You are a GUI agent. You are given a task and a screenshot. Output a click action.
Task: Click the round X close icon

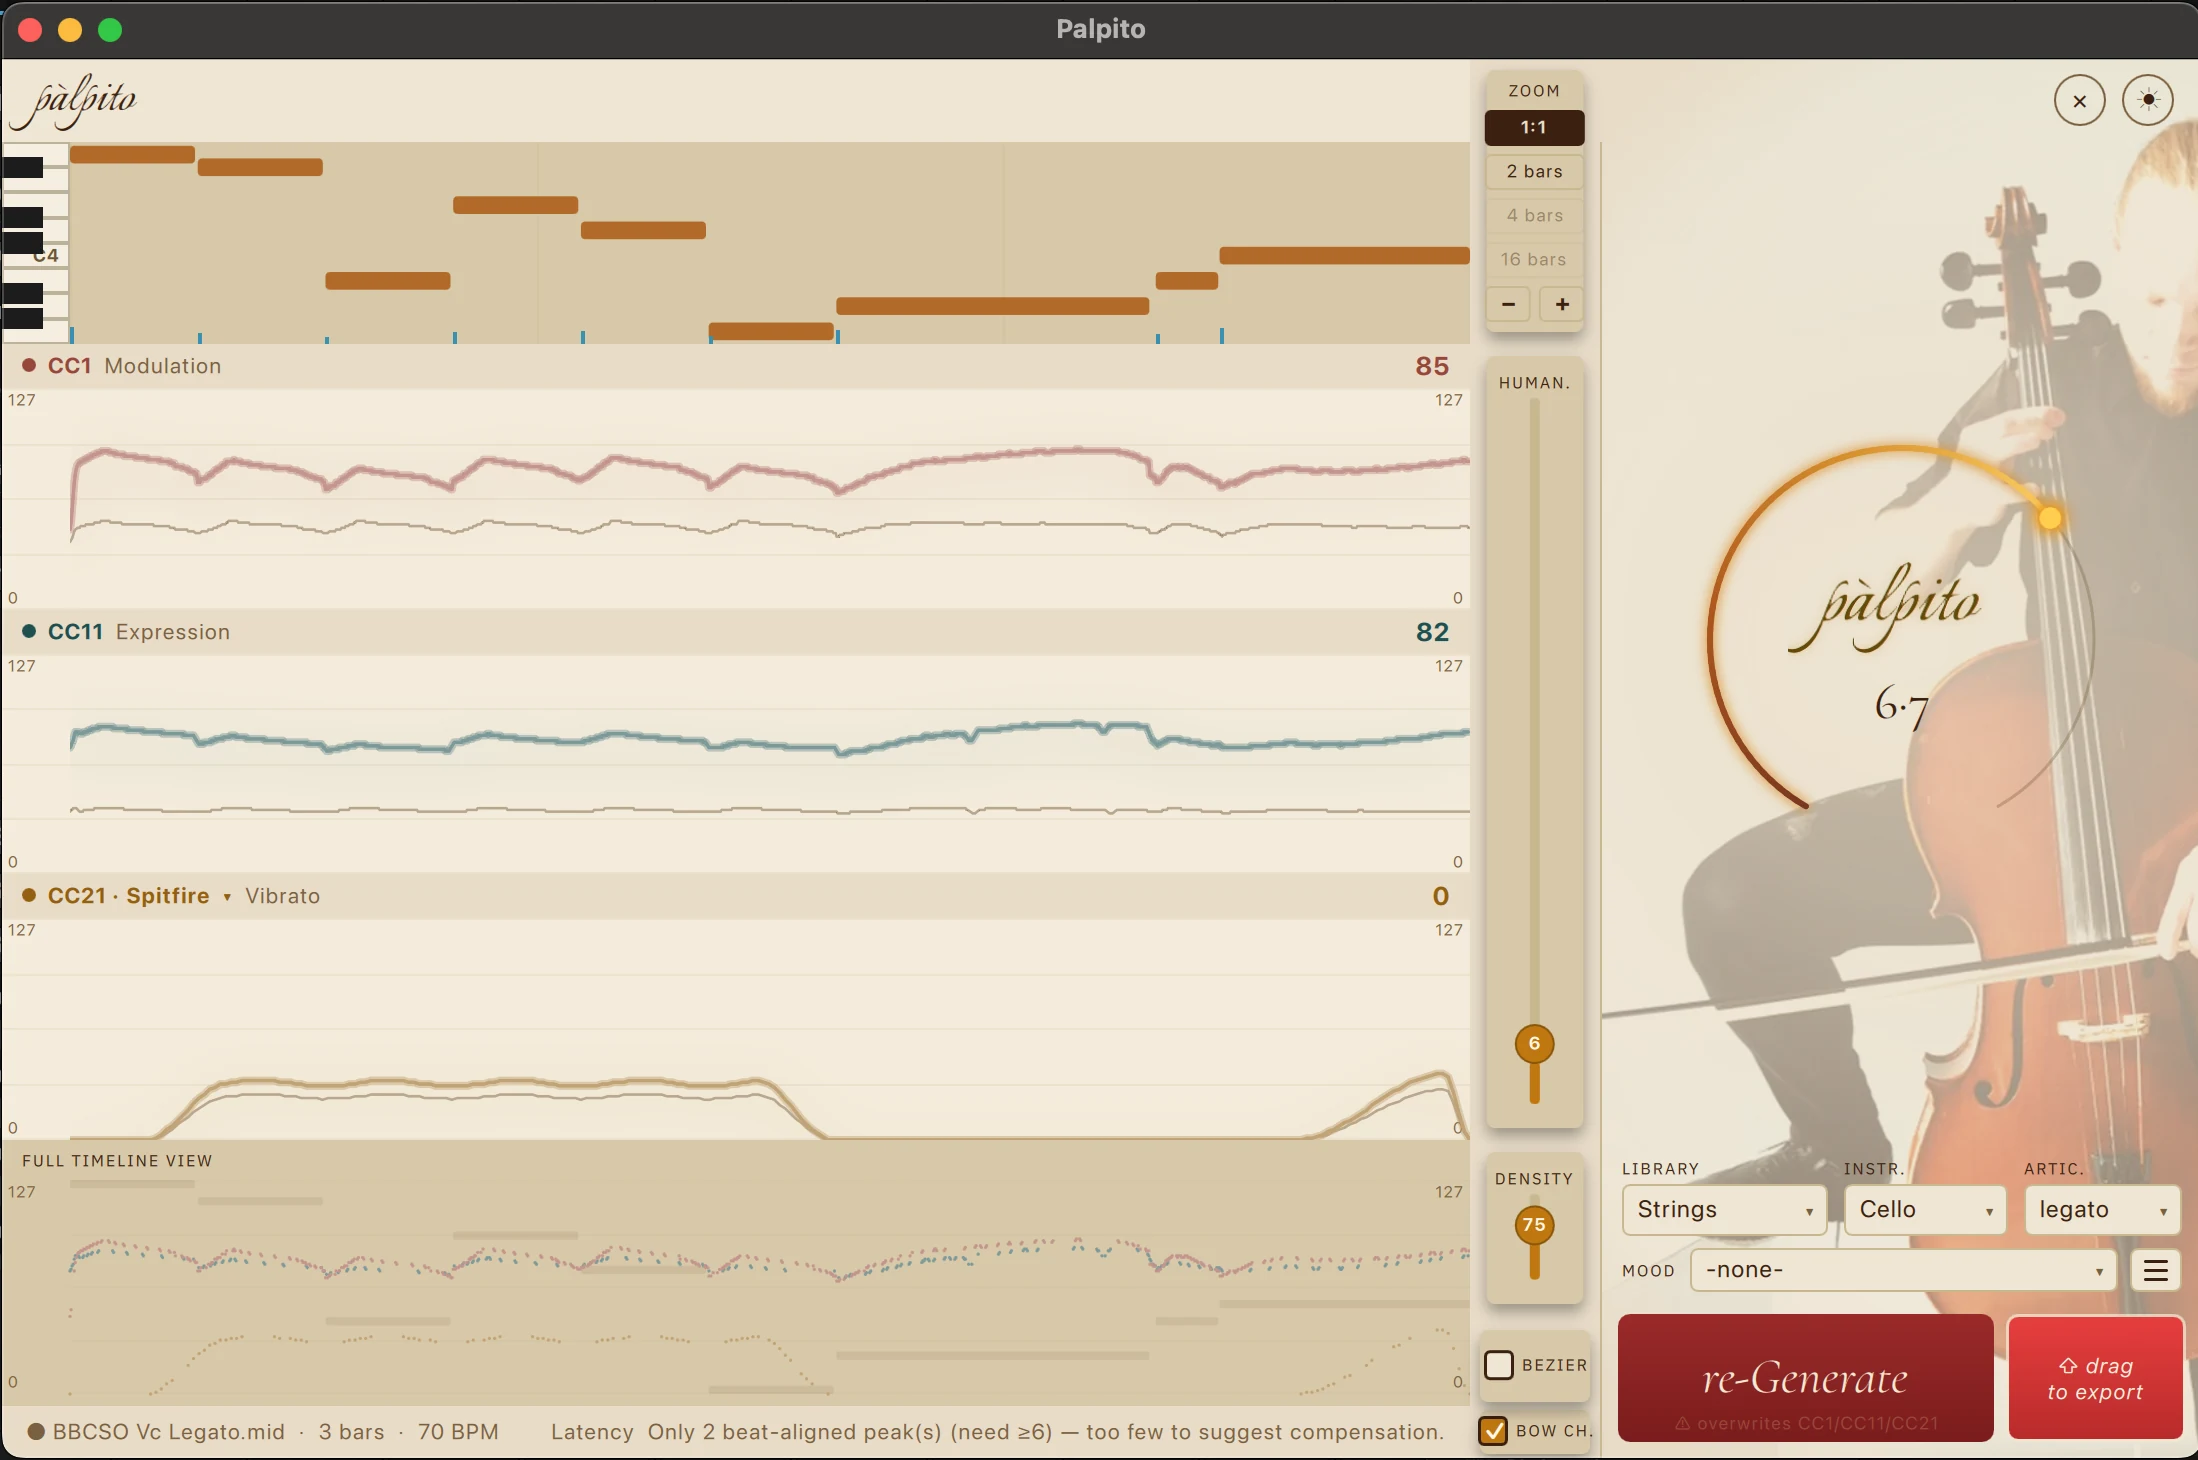pyautogui.click(x=2079, y=101)
